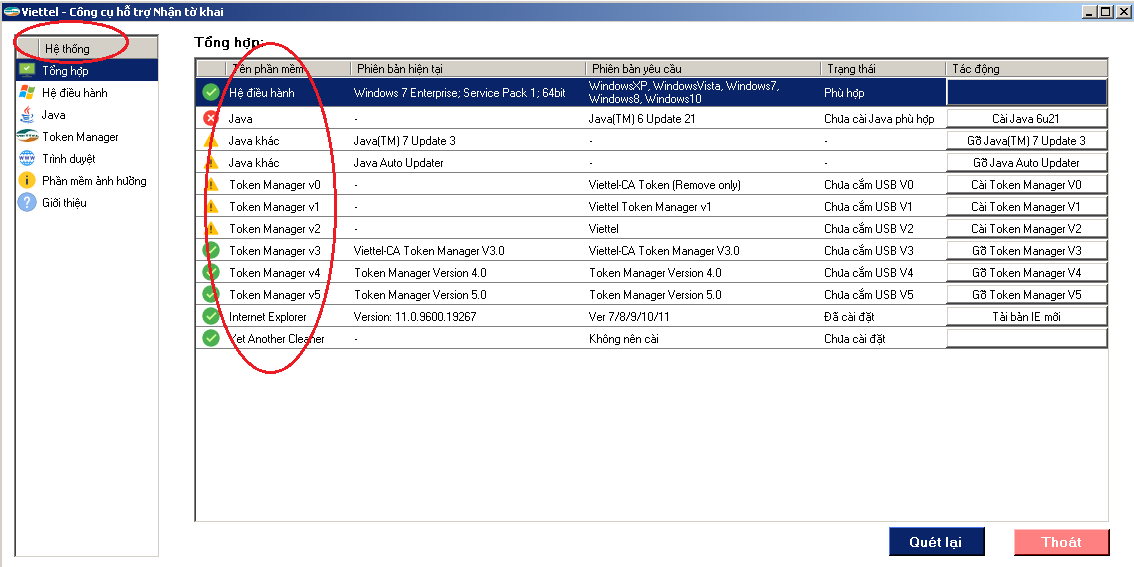Viewport: 1134px width, 567px height.
Task: Click the Java(TM) 6 Update 21 cell
Action: [x=642, y=119]
